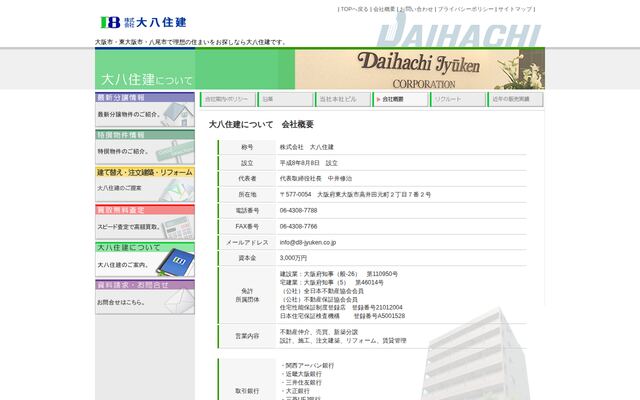Viewport: 640px width, 400px height.
Task: Click the 営業内容 row label
Action: tap(247, 336)
